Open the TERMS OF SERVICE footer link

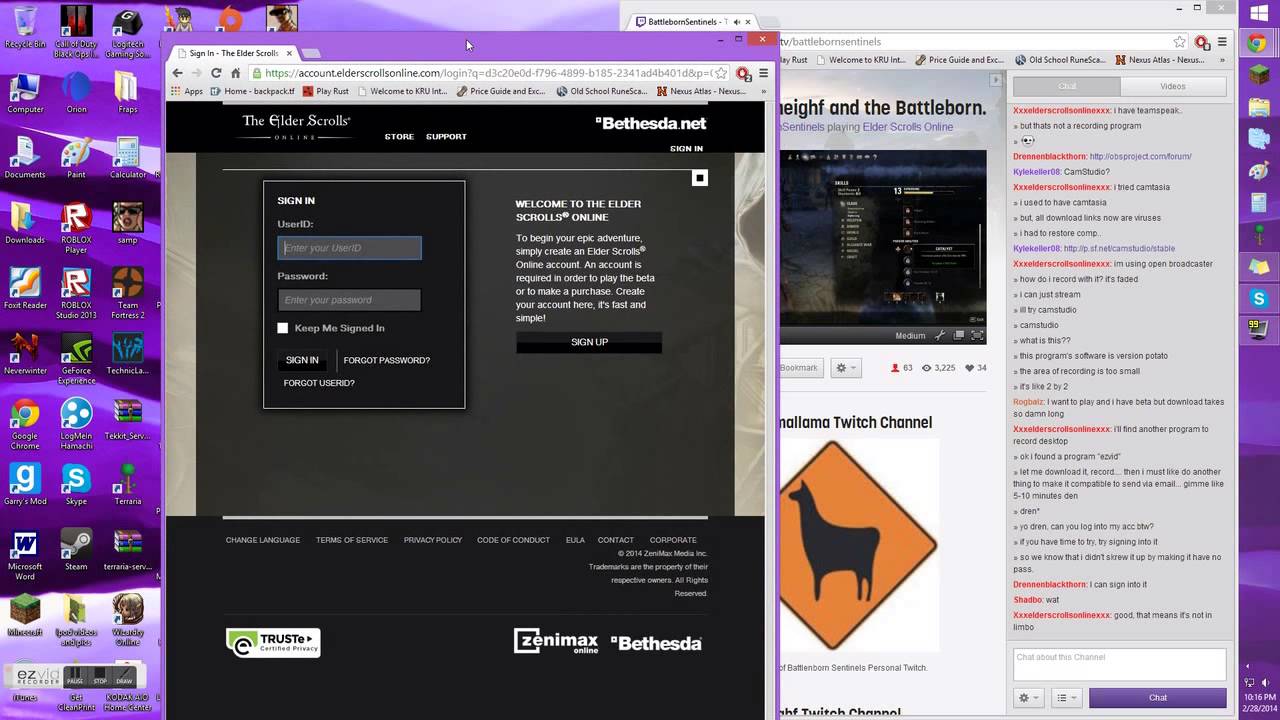(352, 540)
